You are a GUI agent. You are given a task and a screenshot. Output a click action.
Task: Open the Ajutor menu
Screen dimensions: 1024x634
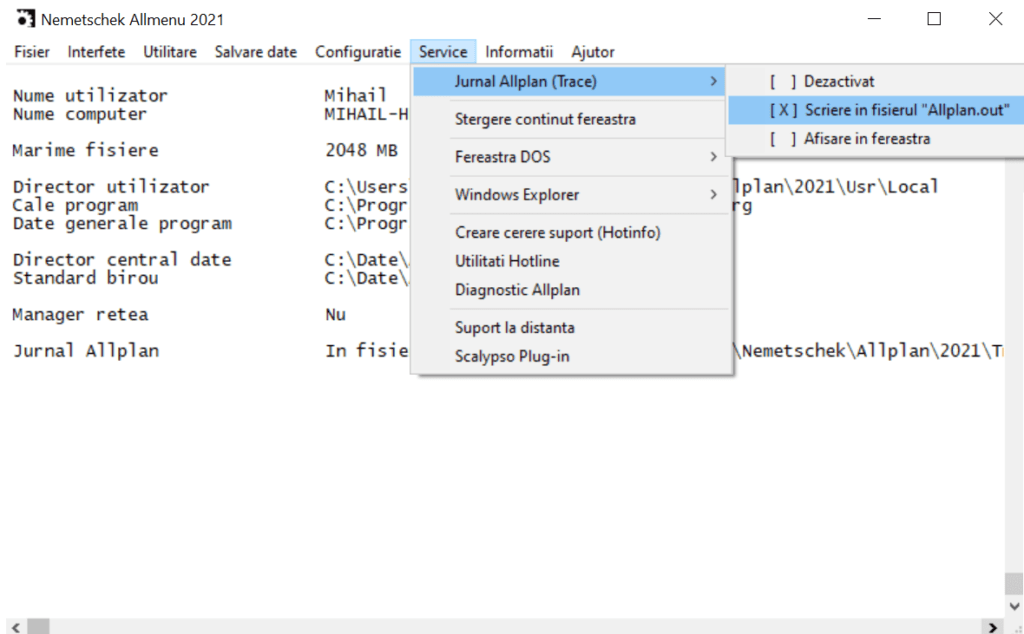coord(592,52)
